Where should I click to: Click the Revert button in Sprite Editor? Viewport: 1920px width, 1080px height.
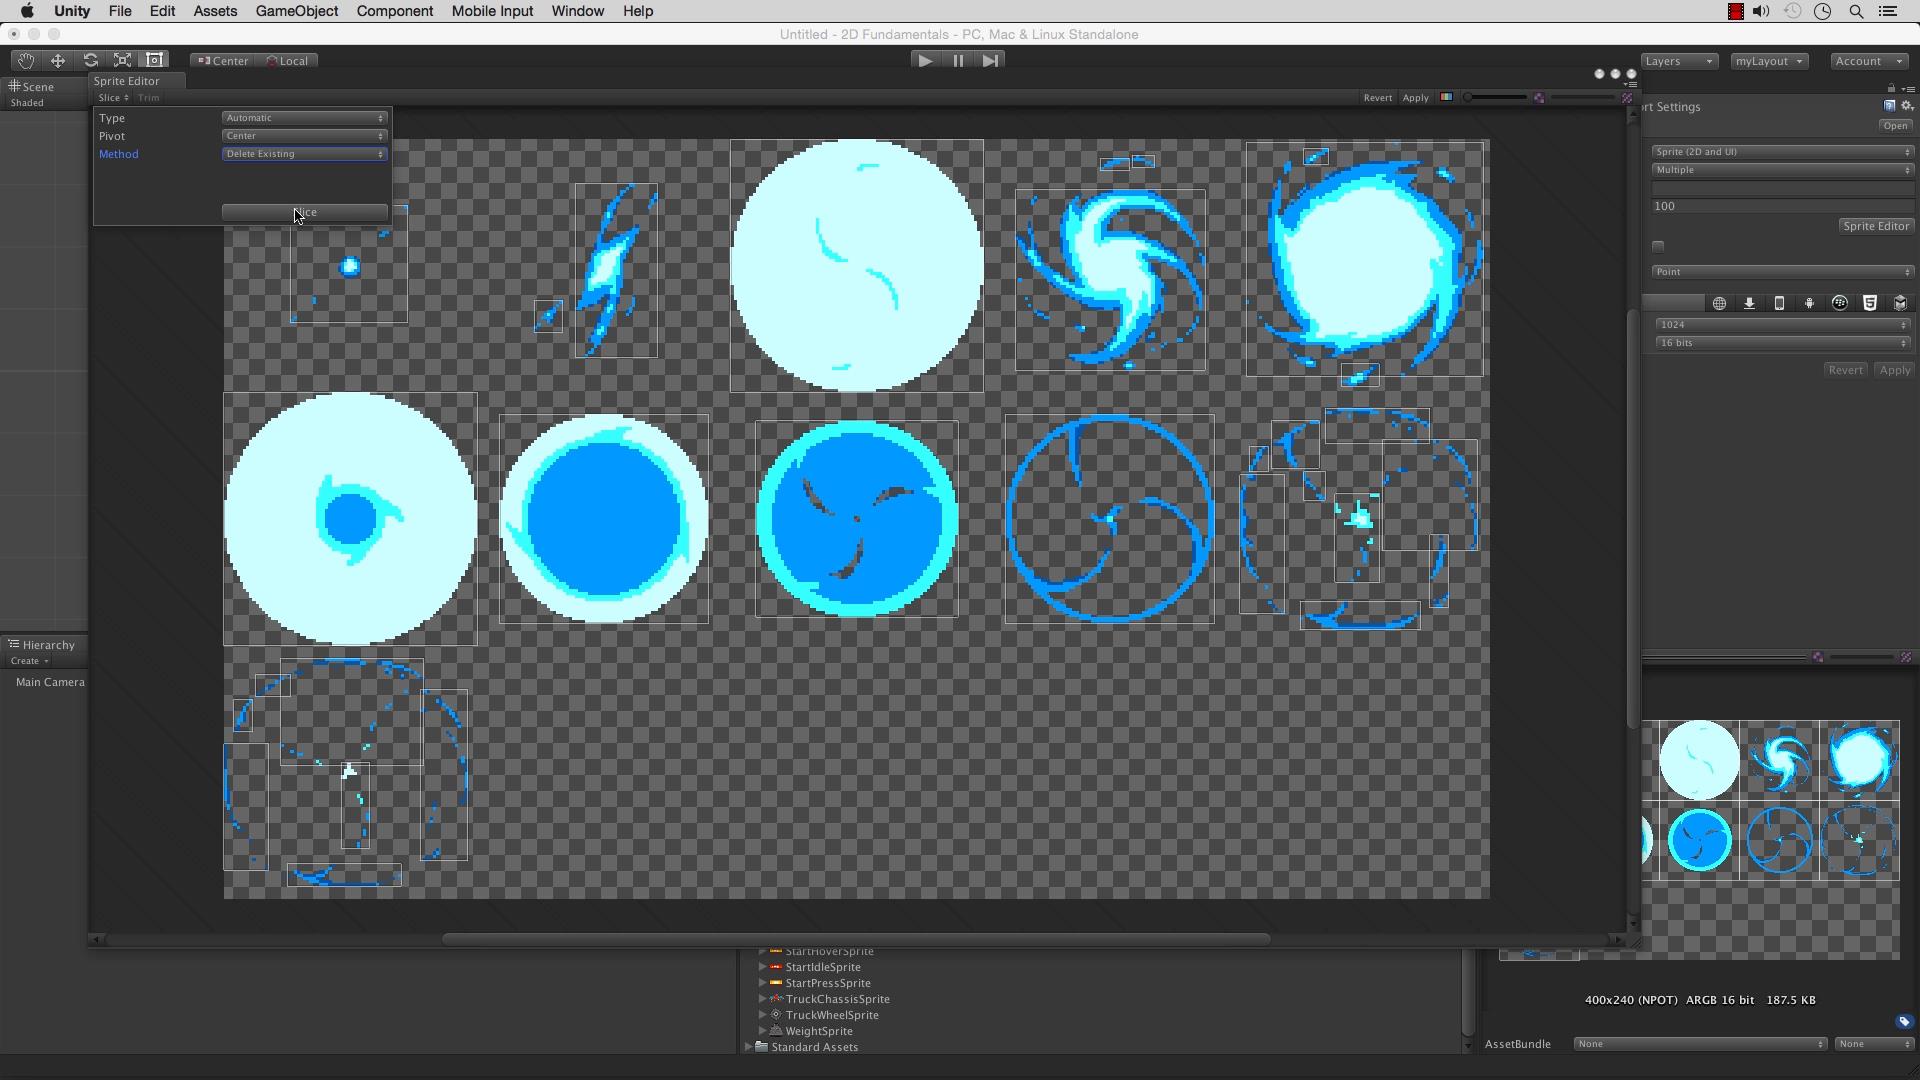tap(1377, 98)
